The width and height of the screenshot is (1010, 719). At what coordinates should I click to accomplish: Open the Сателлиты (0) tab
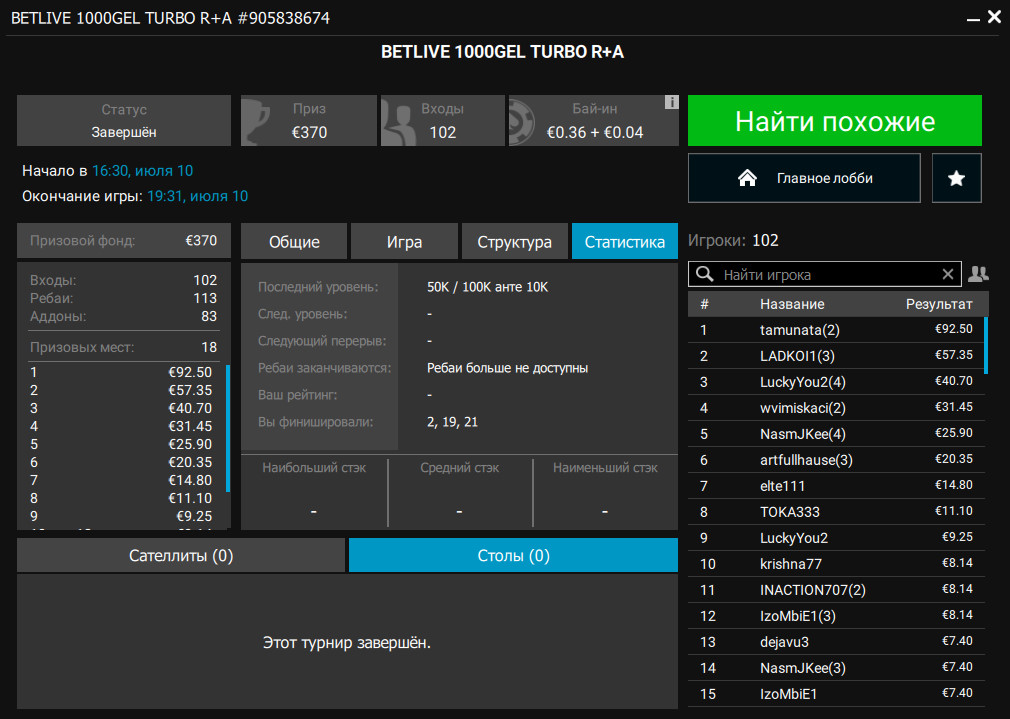pyautogui.click(x=181, y=555)
